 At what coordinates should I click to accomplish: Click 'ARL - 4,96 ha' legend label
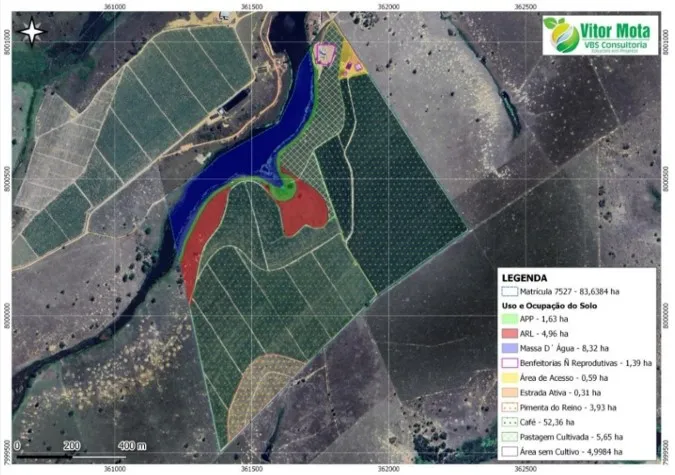click(x=544, y=334)
